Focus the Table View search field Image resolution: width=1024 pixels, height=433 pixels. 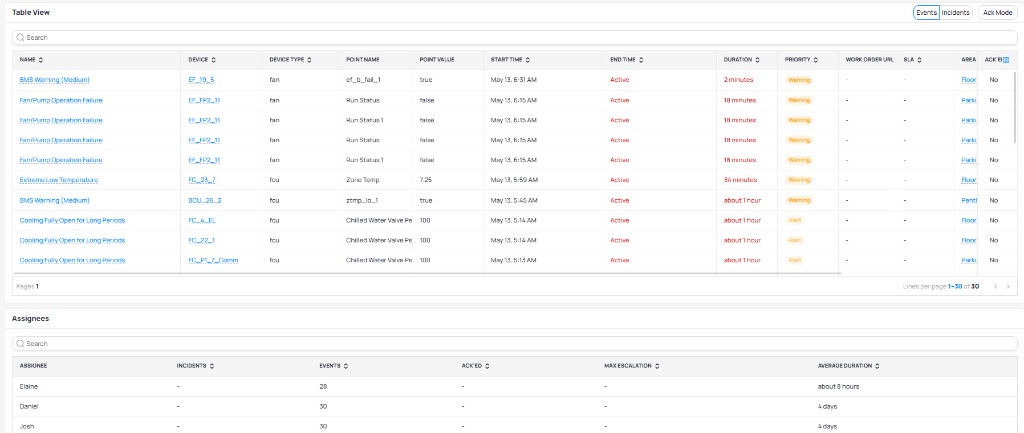pyautogui.click(x=515, y=38)
